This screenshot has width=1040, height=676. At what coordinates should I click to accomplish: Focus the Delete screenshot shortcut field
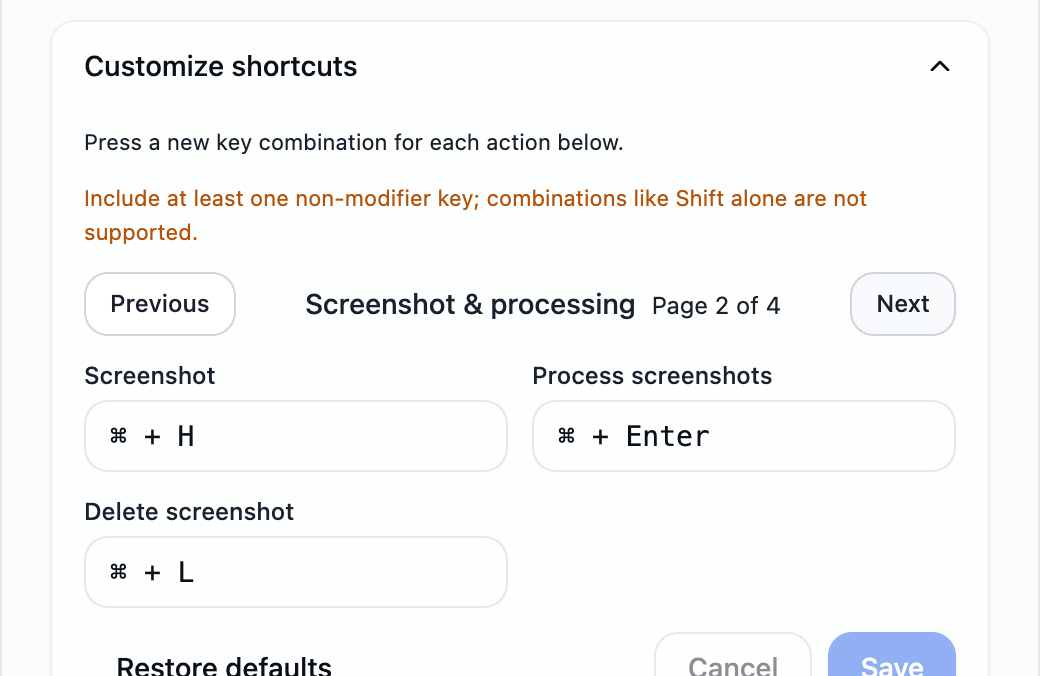pos(296,572)
